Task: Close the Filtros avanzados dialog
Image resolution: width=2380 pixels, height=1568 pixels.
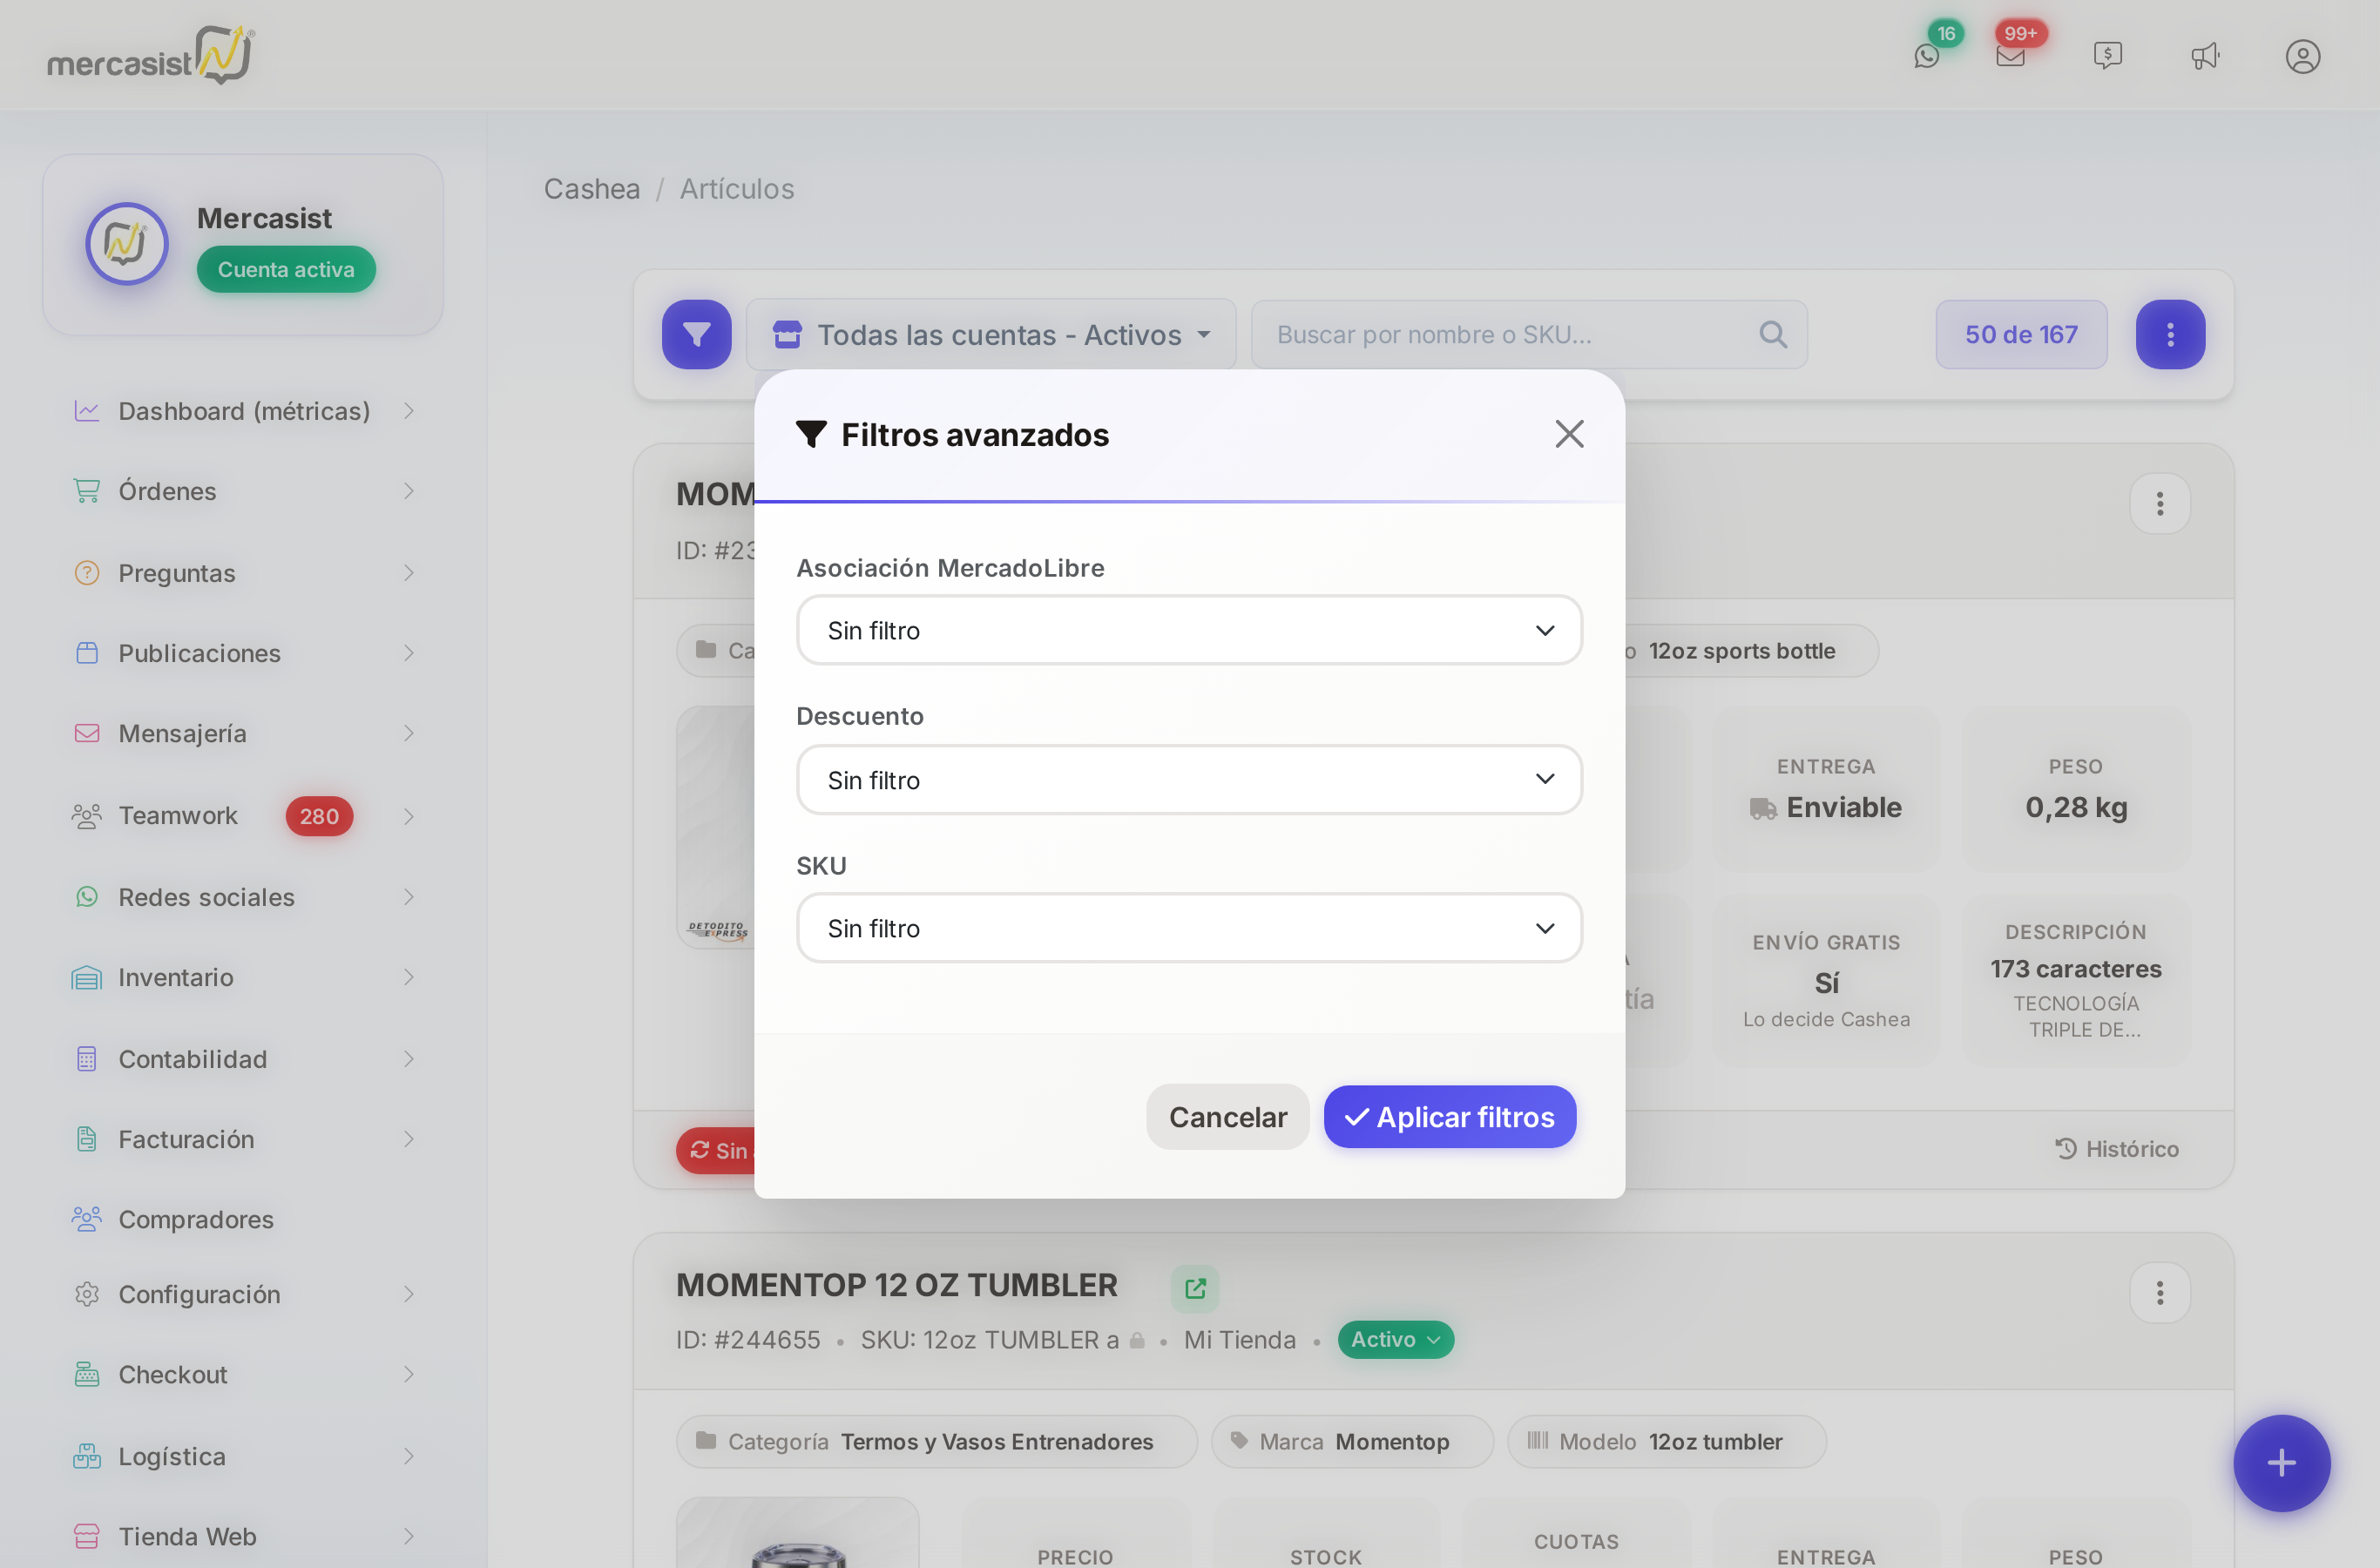Action: pyautogui.click(x=1569, y=434)
